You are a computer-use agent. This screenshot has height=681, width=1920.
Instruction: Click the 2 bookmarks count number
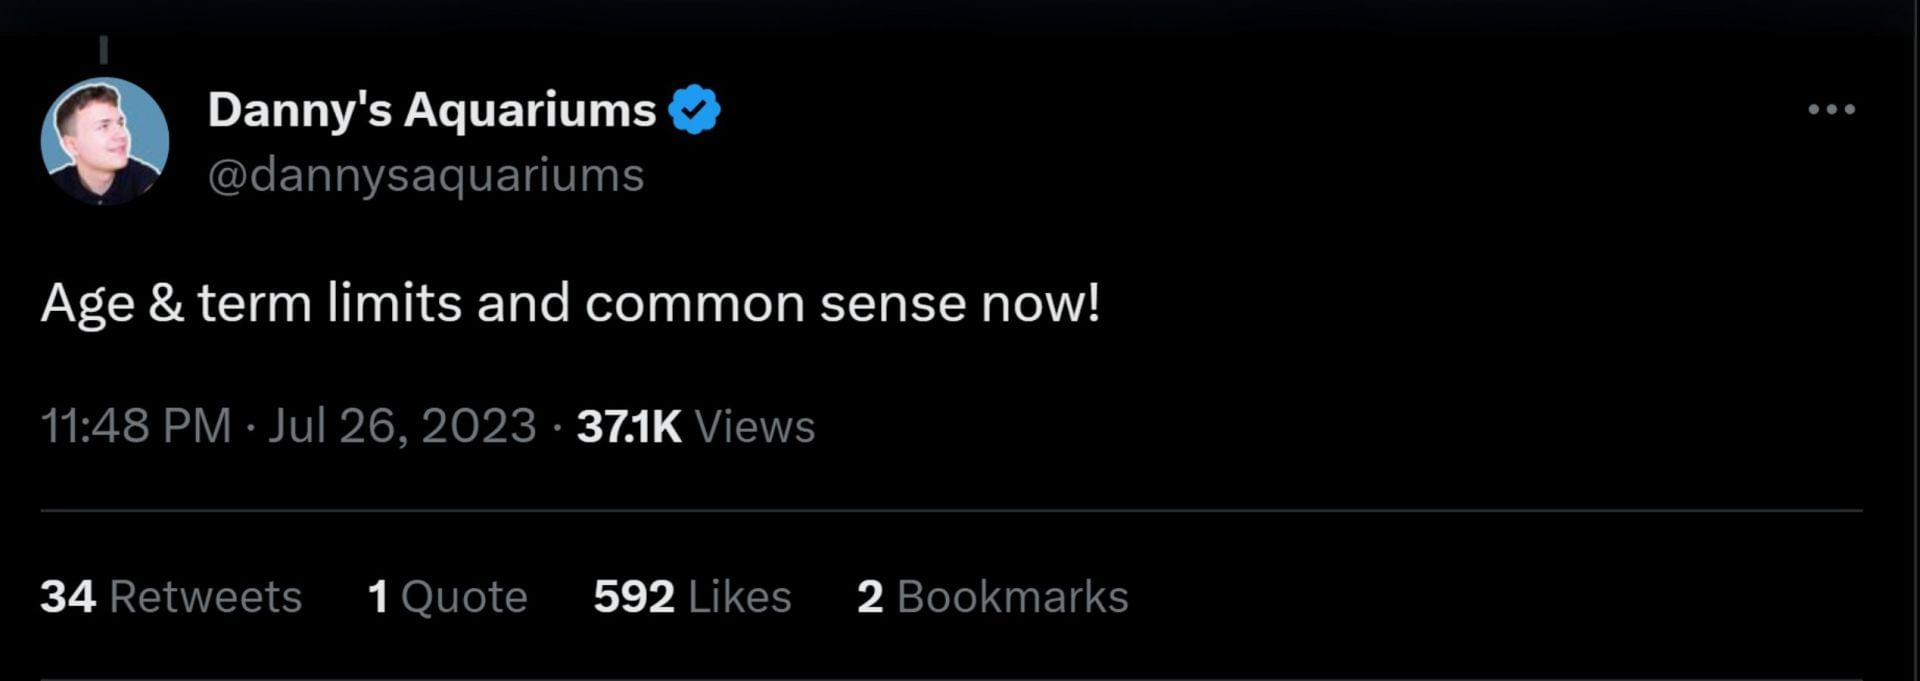coord(870,597)
